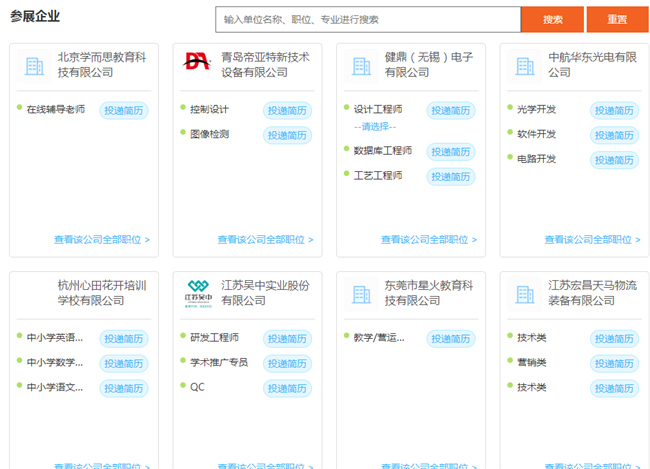Select the 中小学英语 job title

(x=55, y=338)
